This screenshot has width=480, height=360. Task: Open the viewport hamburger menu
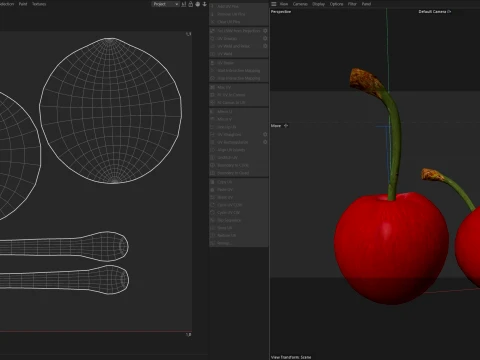[x=274, y=4]
